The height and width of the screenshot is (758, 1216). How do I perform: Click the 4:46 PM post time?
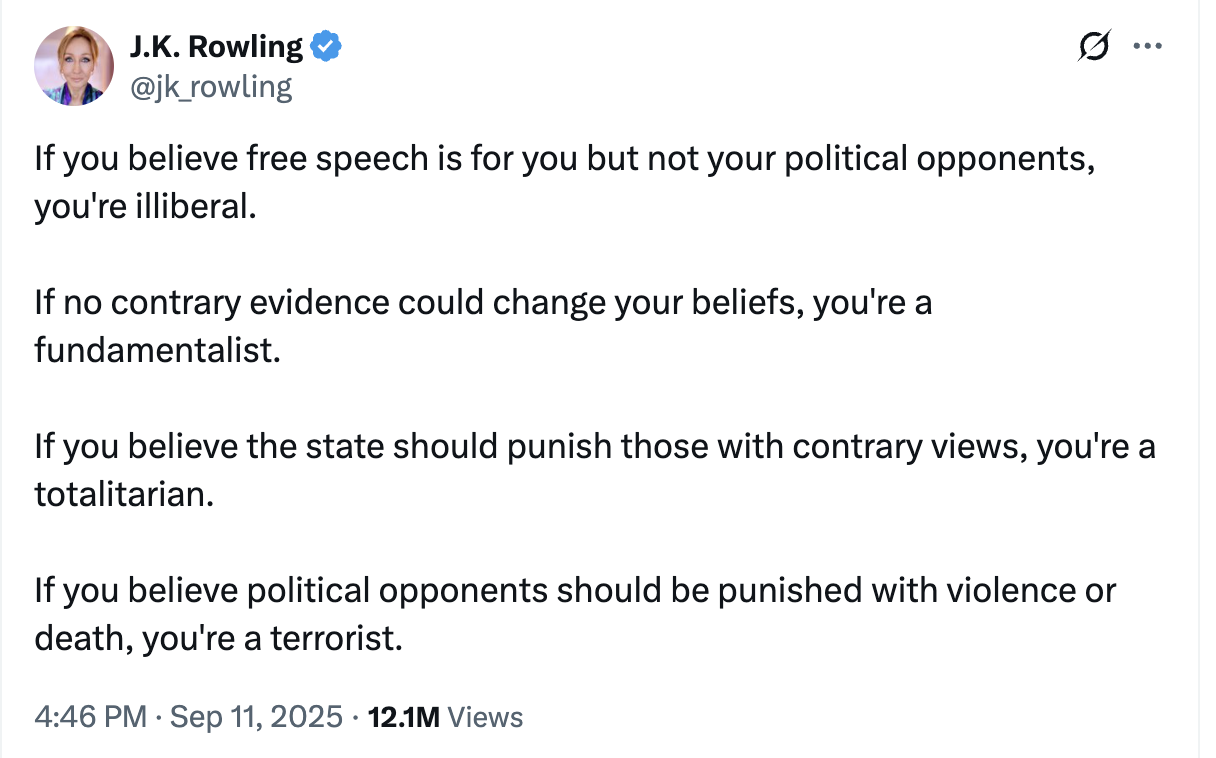[x=89, y=716]
